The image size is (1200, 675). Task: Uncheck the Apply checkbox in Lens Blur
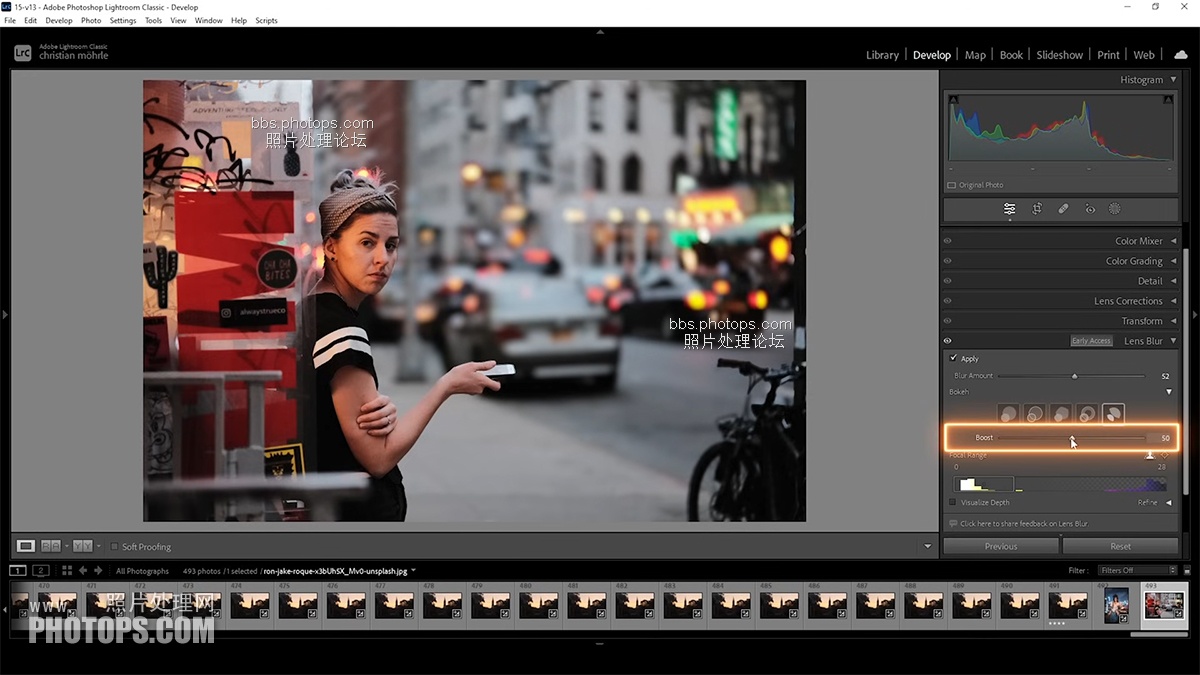click(x=953, y=358)
